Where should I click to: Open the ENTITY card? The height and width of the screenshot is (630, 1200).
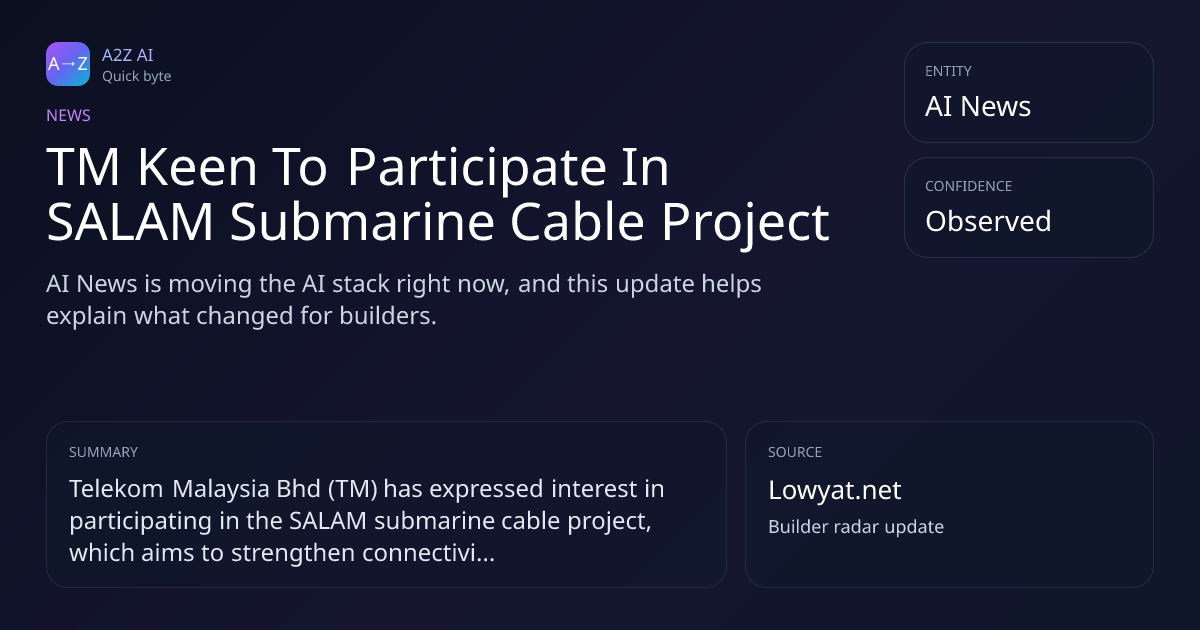pyautogui.click(x=1029, y=92)
